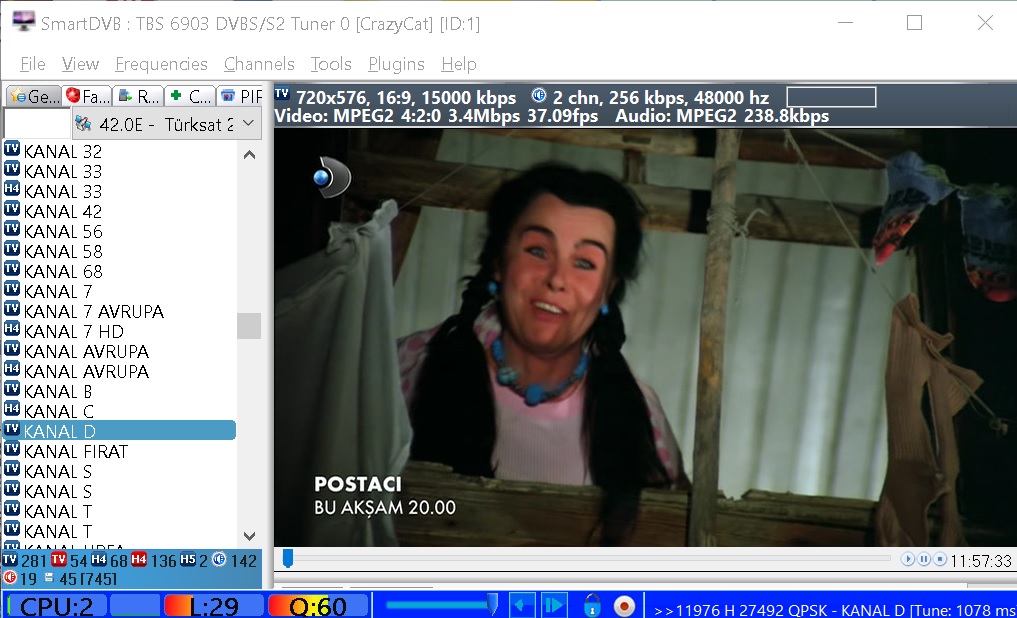Open the Plugins menu
This screenshot has height=618, width=1017.
coord(396,64)
